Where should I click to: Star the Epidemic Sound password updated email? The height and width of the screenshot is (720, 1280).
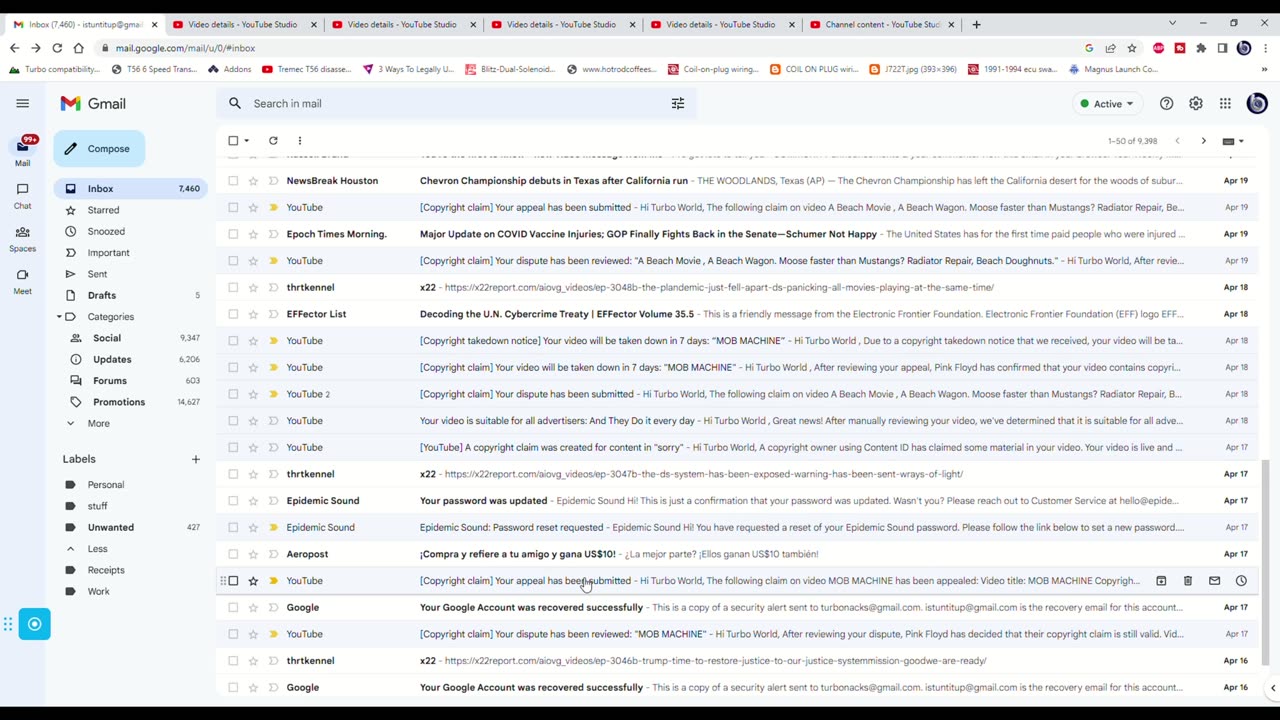(x=253, y=501)
